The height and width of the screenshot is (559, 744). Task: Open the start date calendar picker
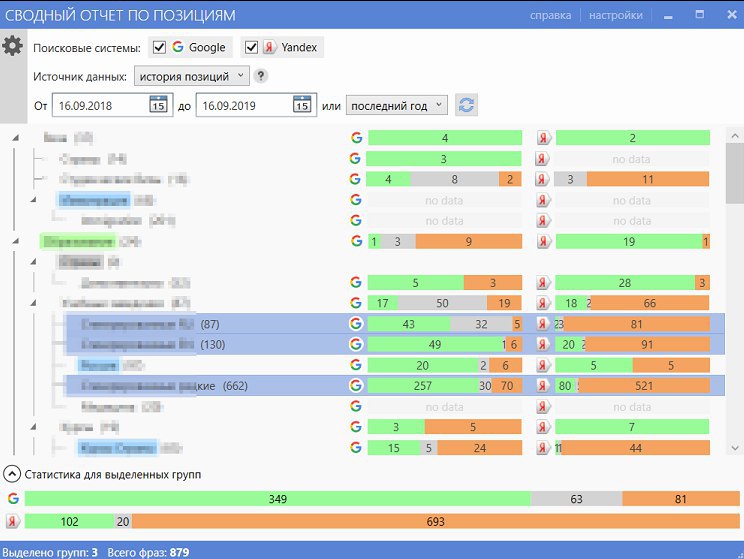158,104
